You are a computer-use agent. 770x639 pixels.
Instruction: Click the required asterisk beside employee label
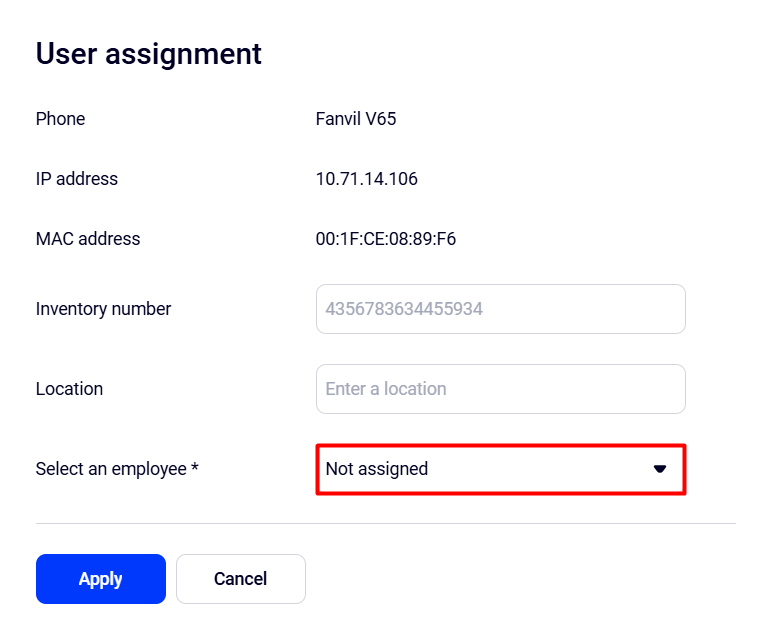coord(194,467)
